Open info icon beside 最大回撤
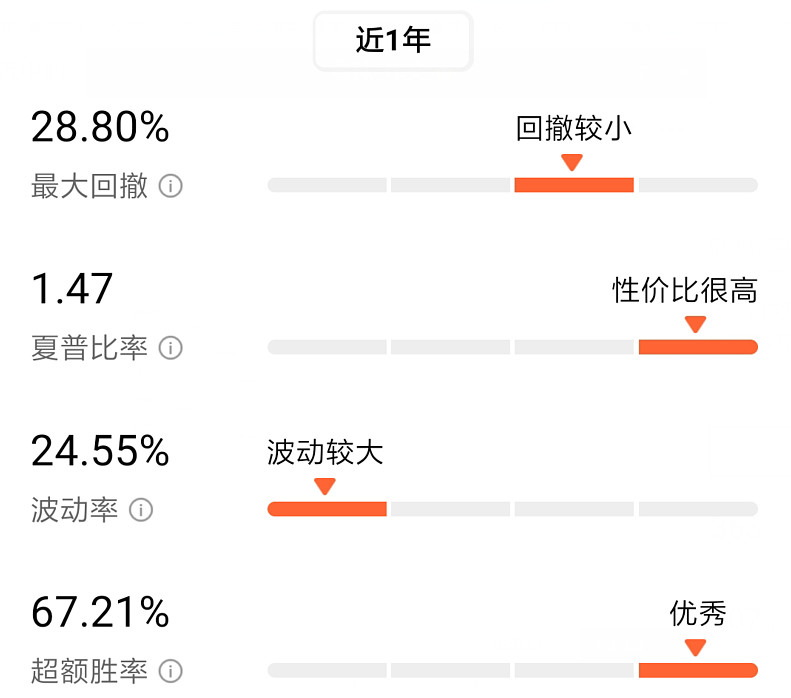This screenshot has width=791, height=698. pos(171,186)
